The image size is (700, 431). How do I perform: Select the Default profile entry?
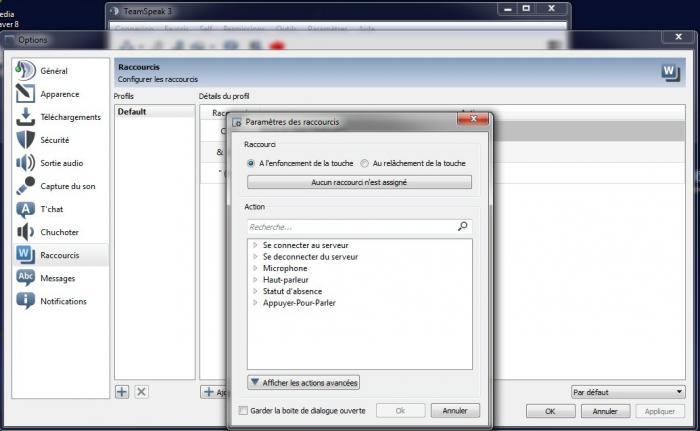(154, 112)
